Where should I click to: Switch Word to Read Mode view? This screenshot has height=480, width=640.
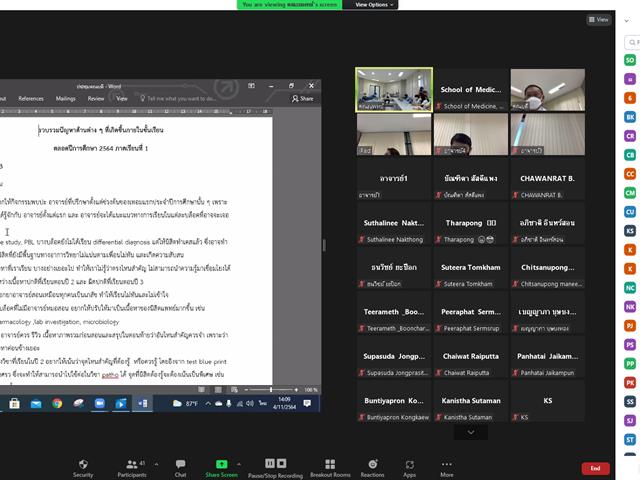(x=201, y=390)
